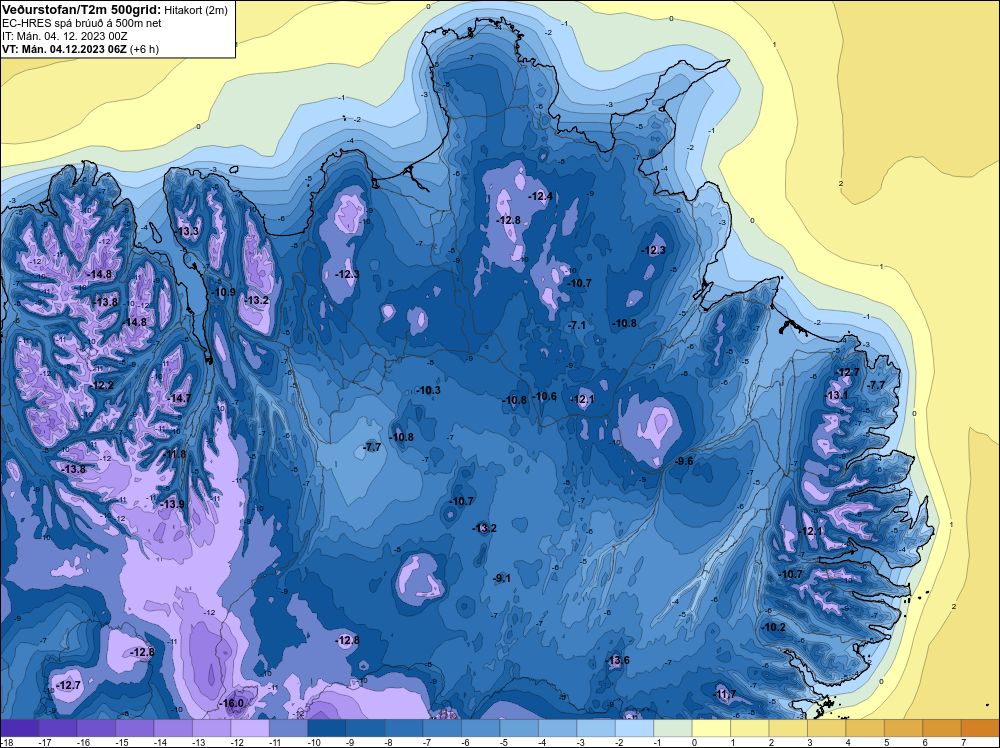Click the -13.3 temperature label
Image resolution: width=1000 pixels, height=748 pixels.
188,231
